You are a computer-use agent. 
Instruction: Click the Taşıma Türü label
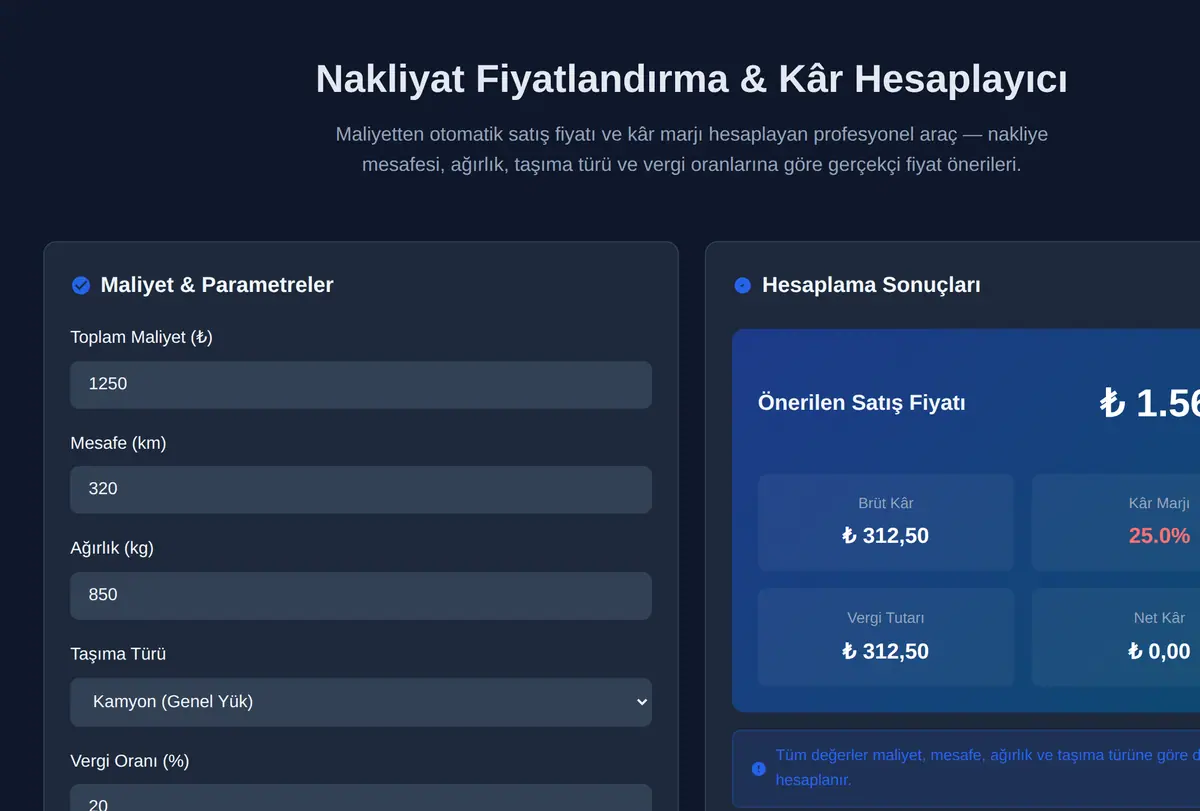[x=118, y=654]
